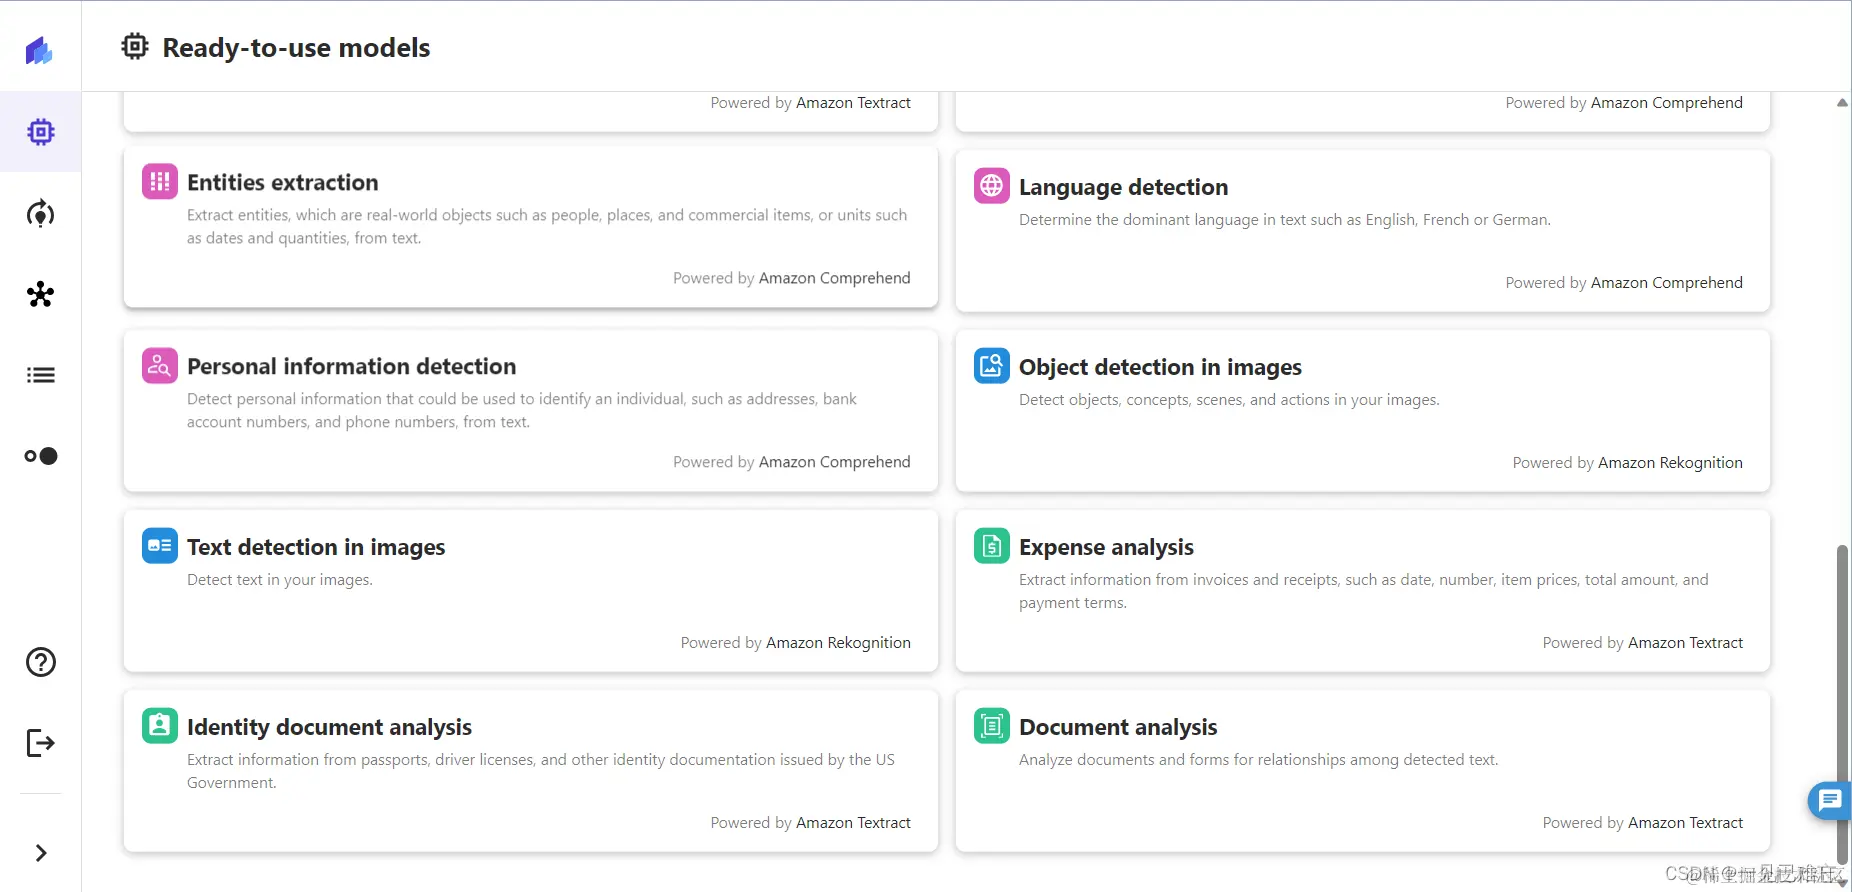This screenshot has width=1852, height=892.
Task: Click the Document analysis card icon
Action: pyautogui.click(x=991, y=726)
